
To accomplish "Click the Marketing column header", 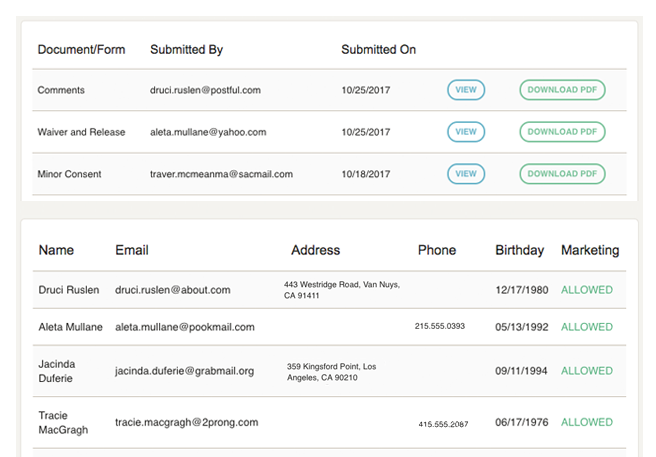I will click(x=590, y=250).
